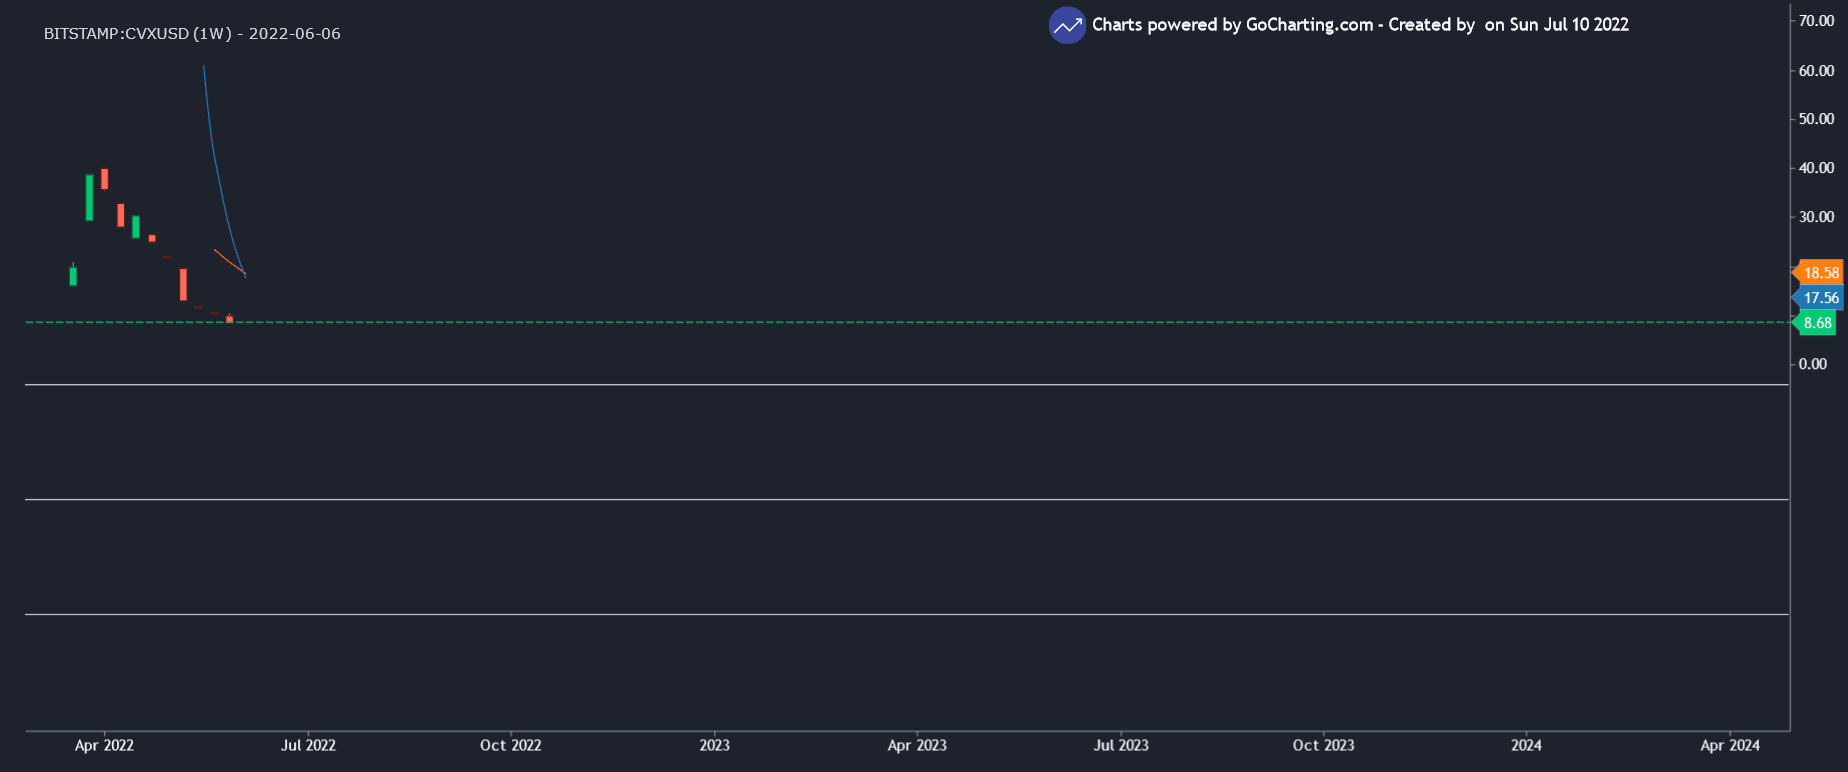
Task: Click the blue 17.56 price tag
Action: 1819,298
